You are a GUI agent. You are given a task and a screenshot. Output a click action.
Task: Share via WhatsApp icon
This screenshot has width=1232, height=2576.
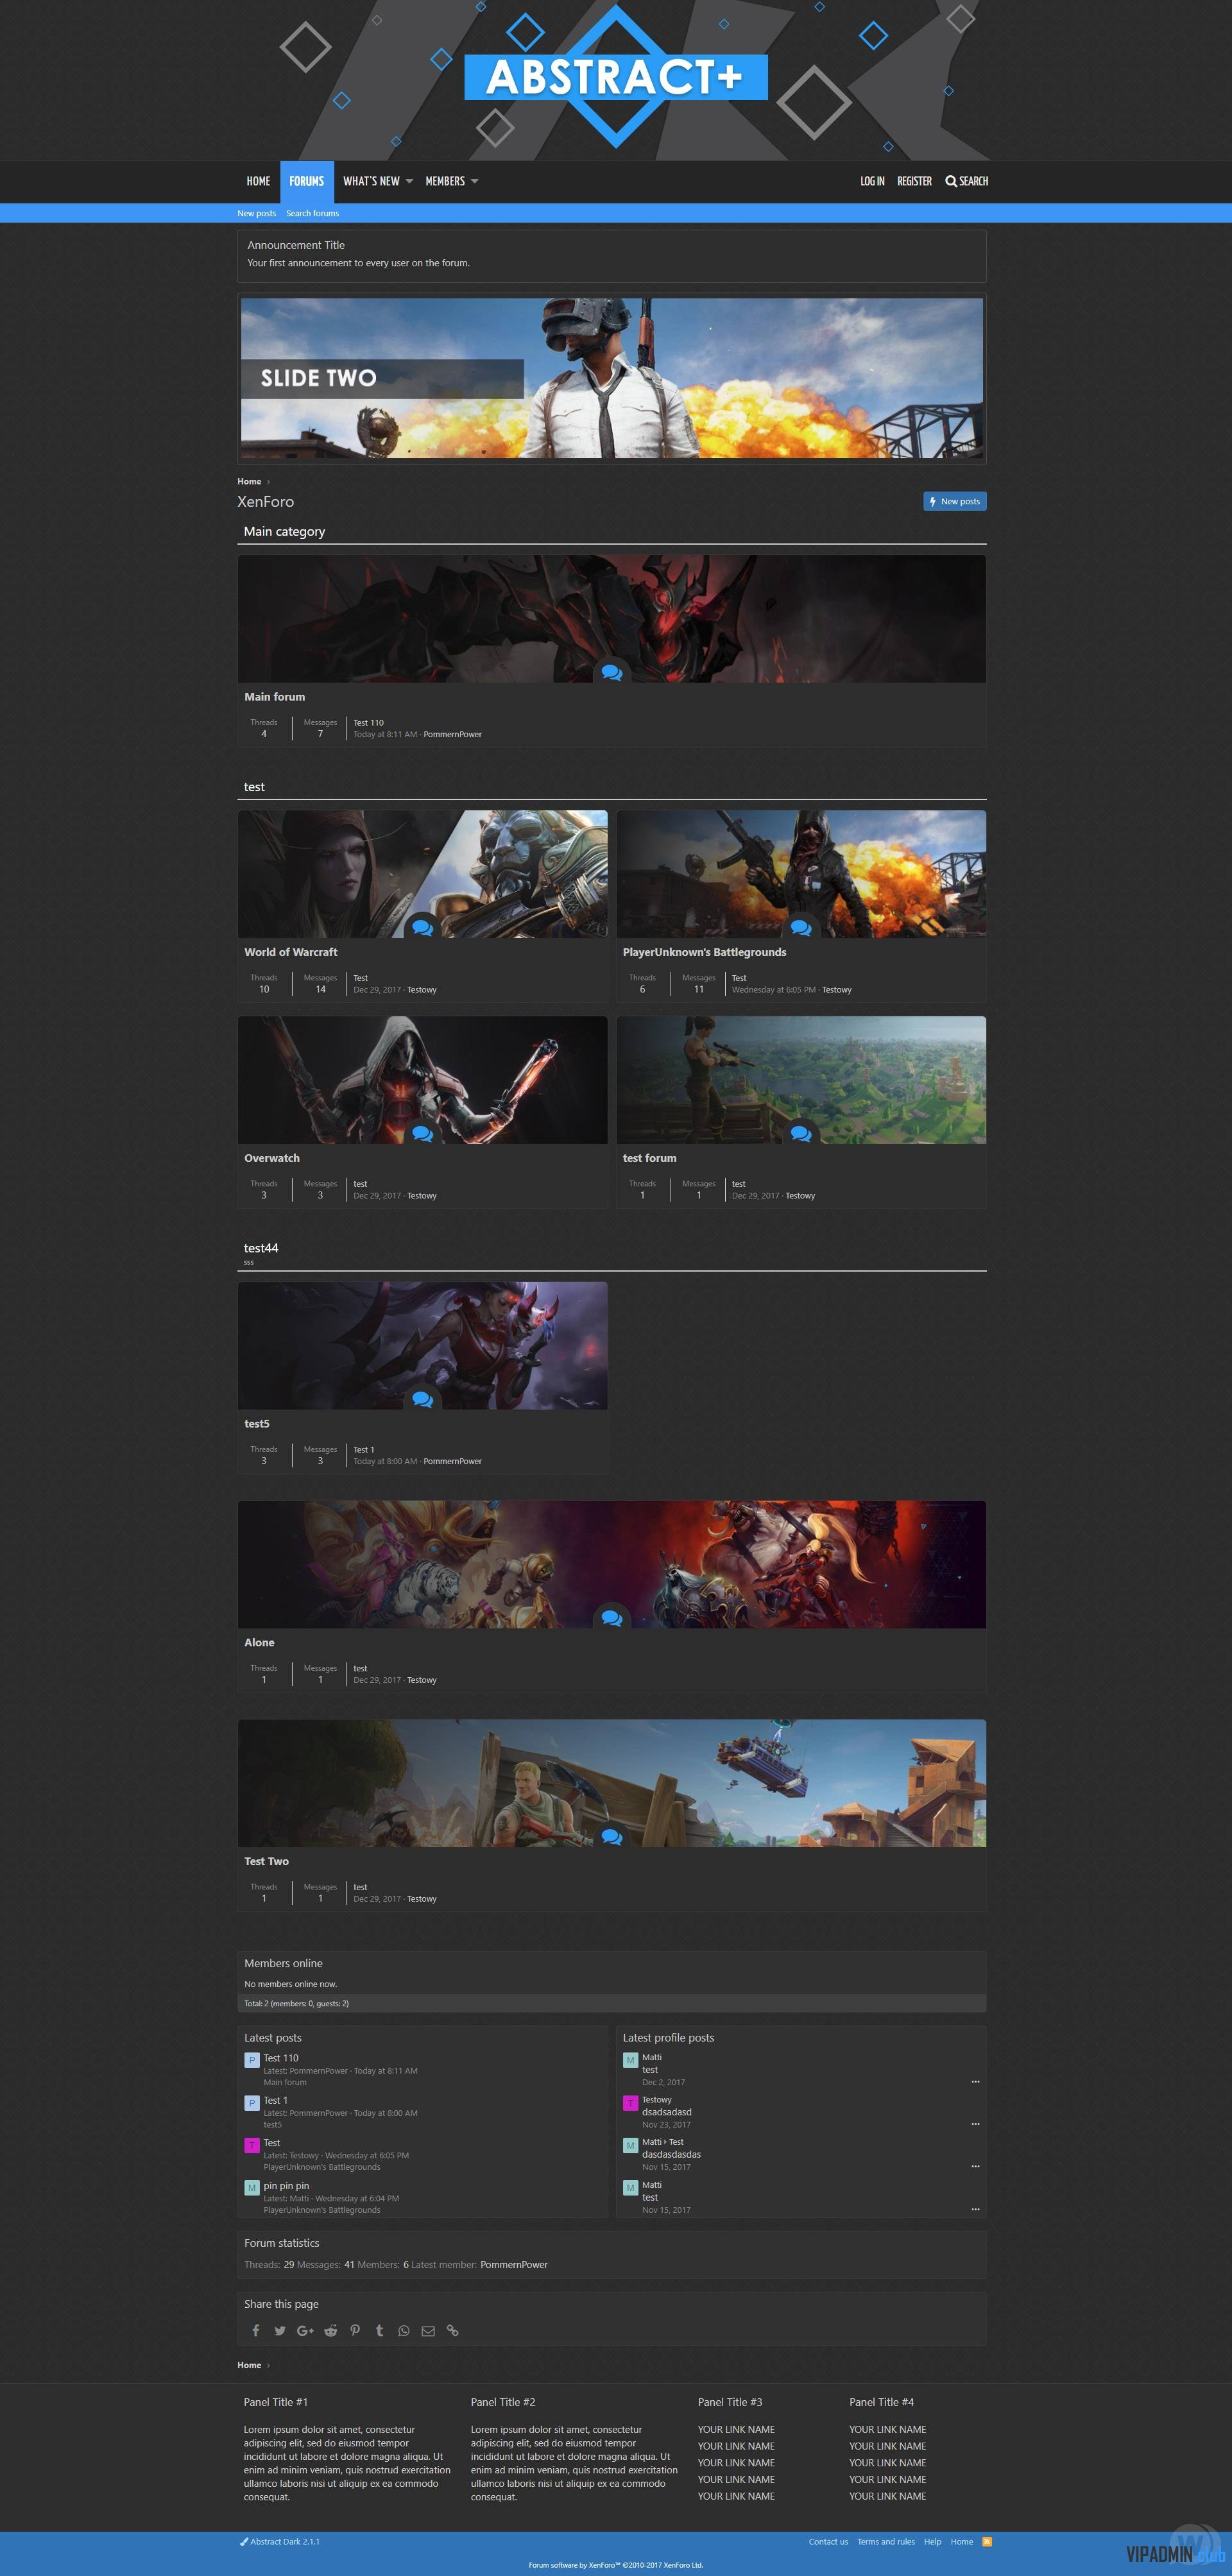click(x=404, y=2330)
